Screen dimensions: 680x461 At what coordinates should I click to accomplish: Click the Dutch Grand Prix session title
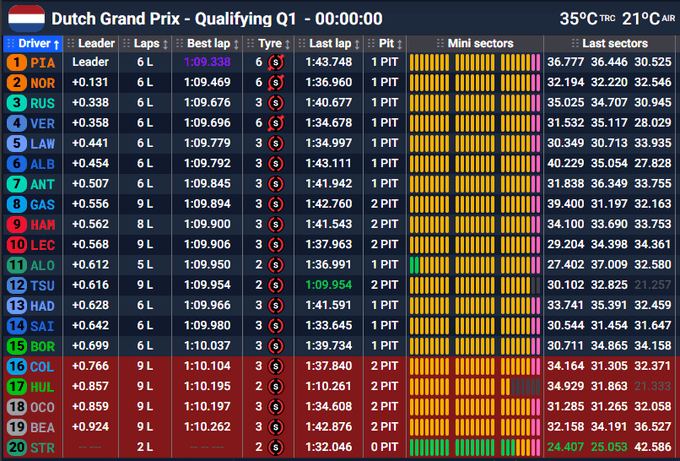(216, 18)
